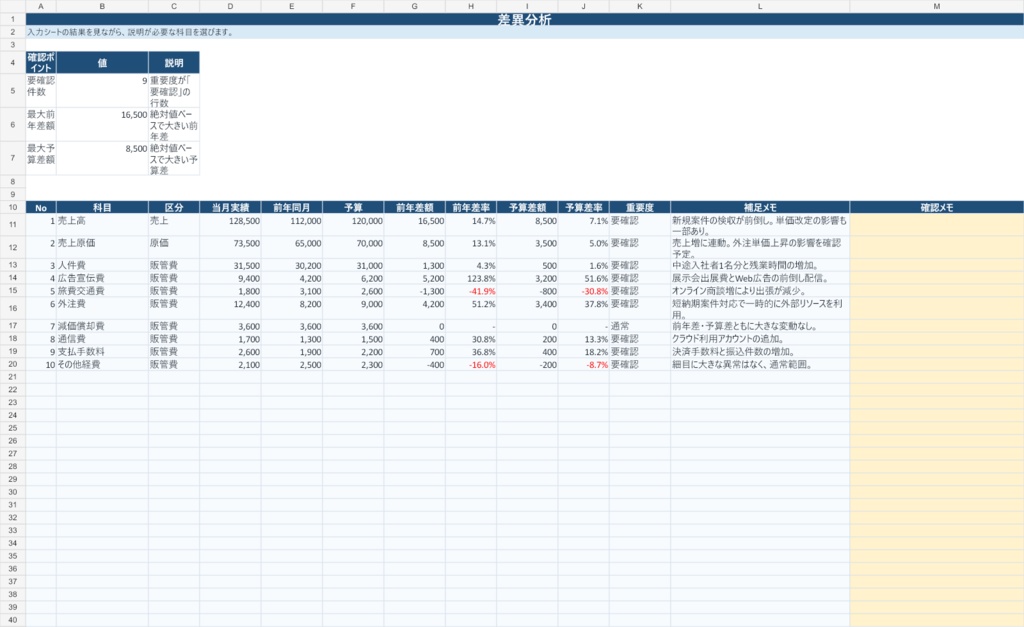Select the red -41.9% 前年差率 cell

coord(471,291)
